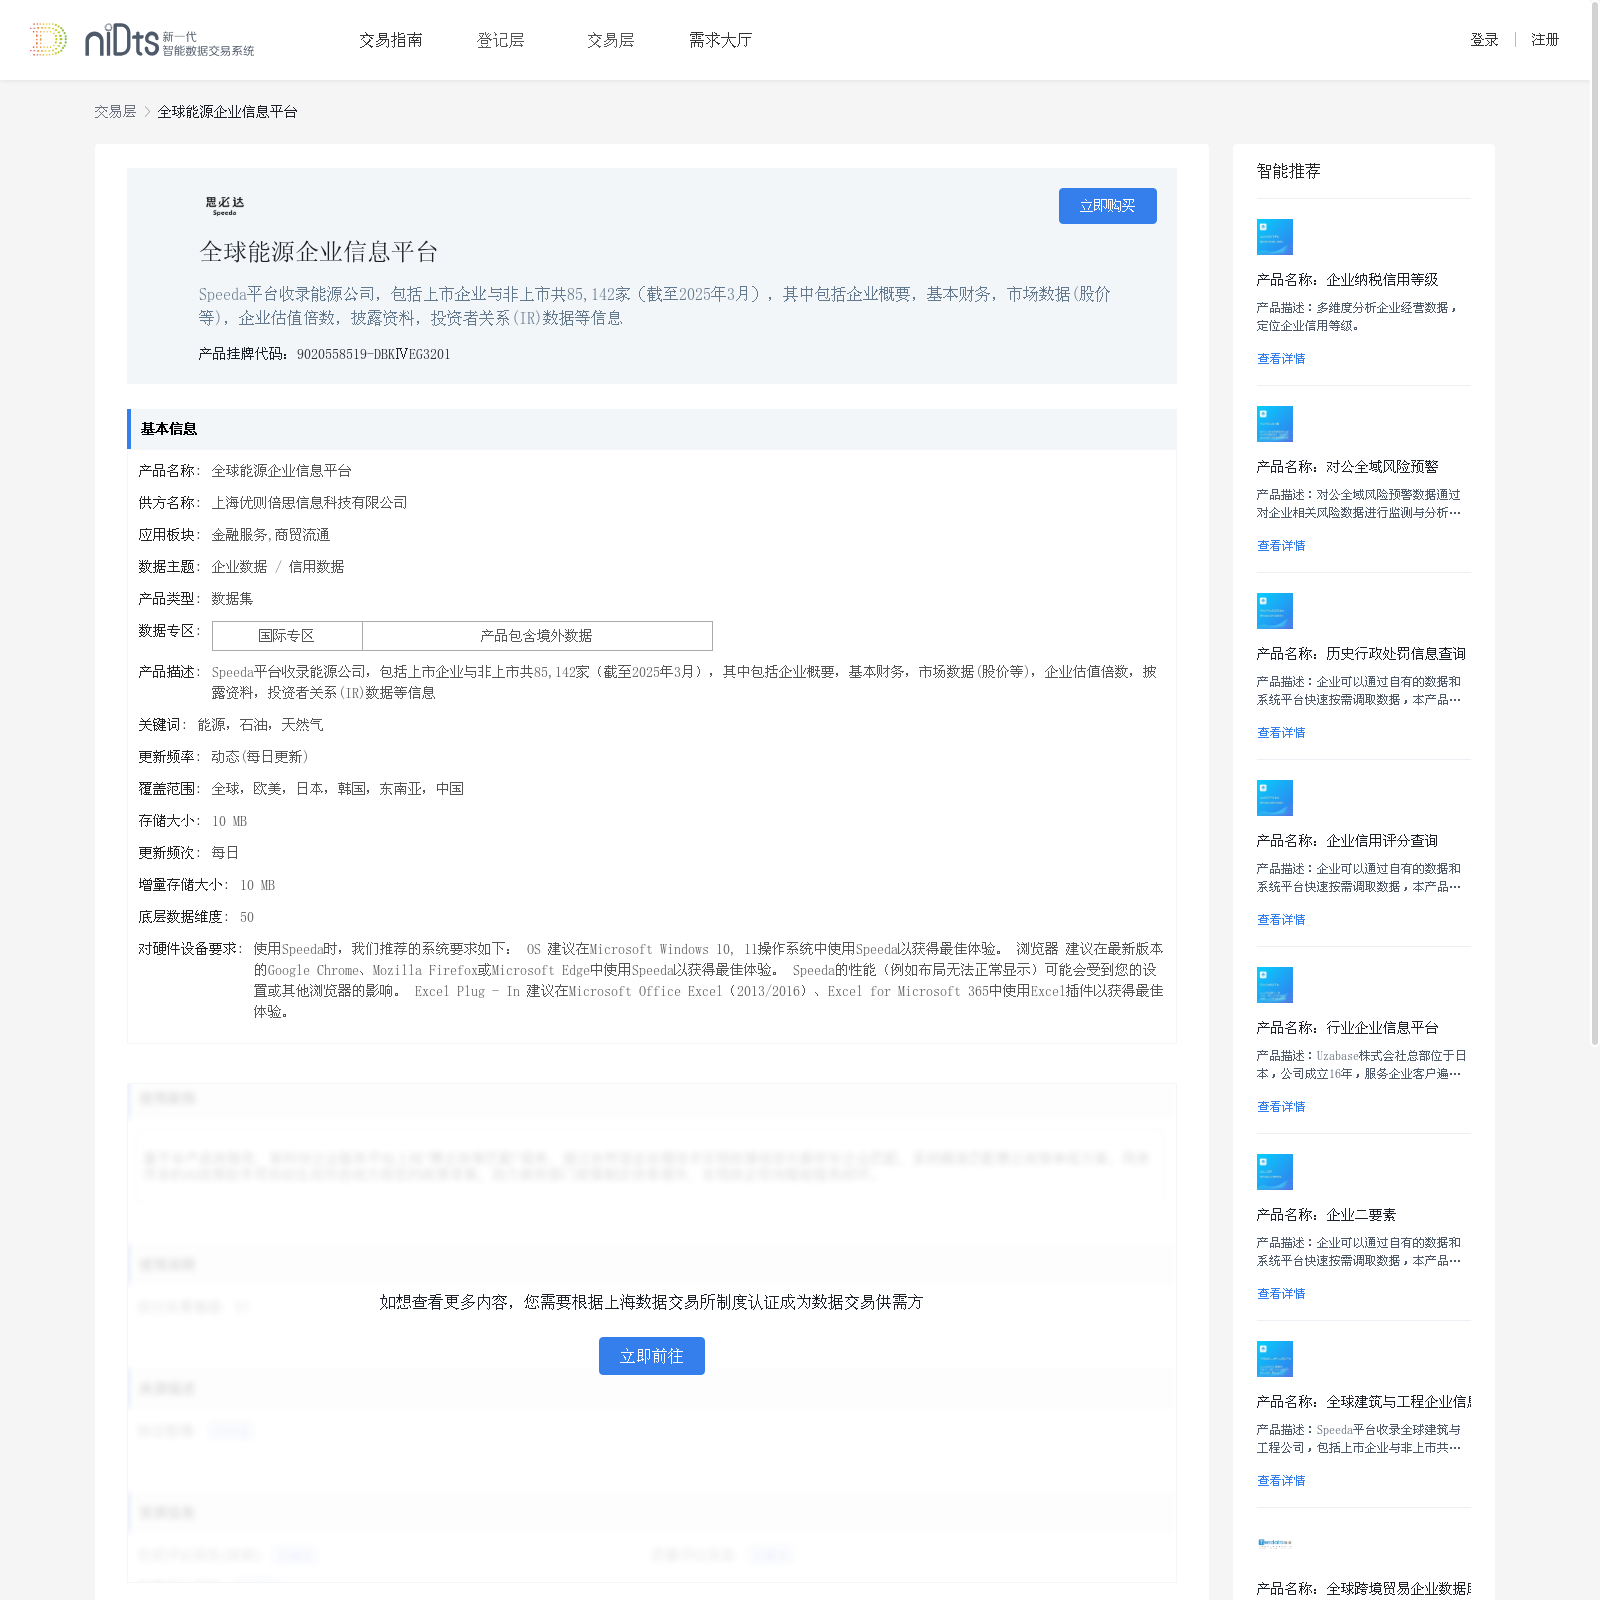Click the product code 9020558519-DBKIVEG3201
1600x1600 pixels.
point(373,354)
